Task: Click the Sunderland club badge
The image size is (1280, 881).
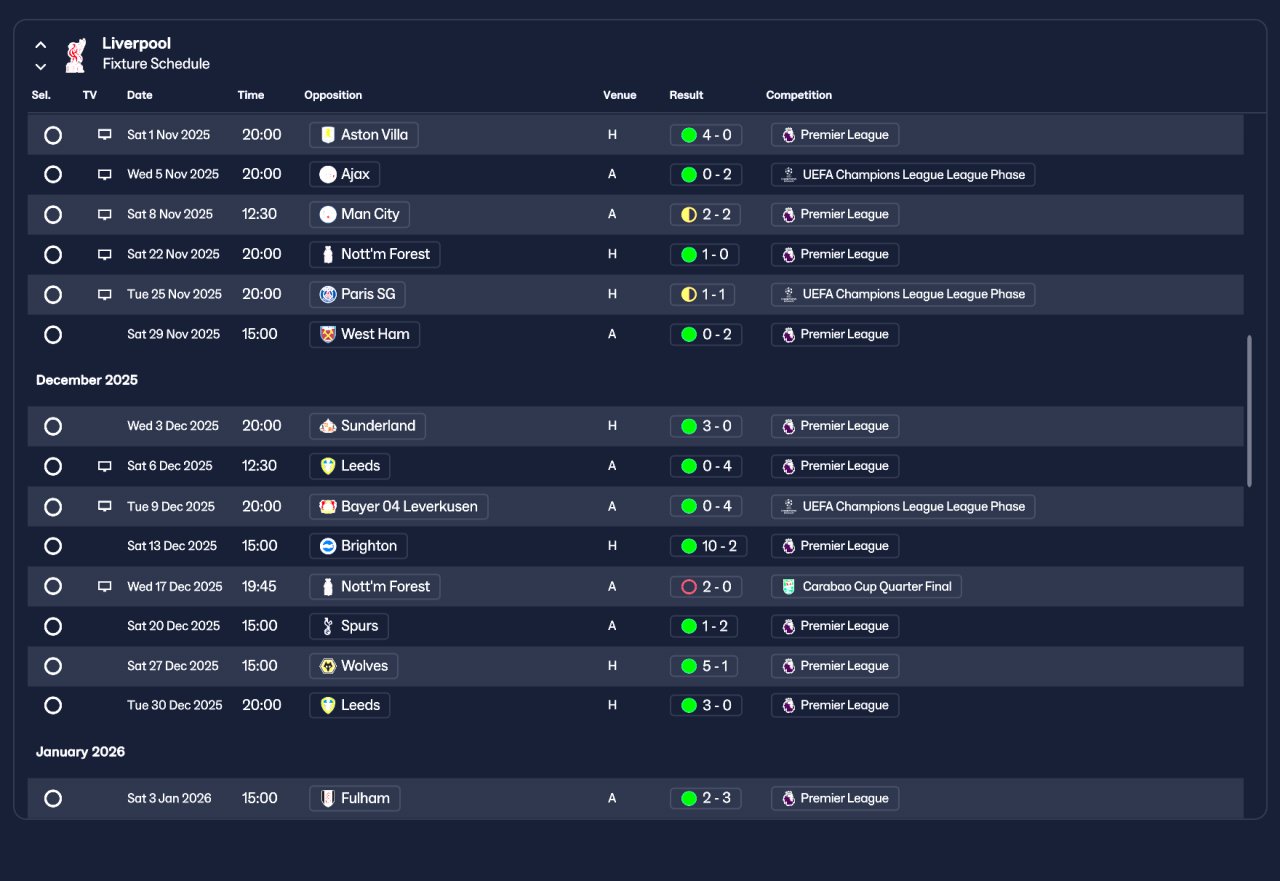Action: click(x=327, y=426)
